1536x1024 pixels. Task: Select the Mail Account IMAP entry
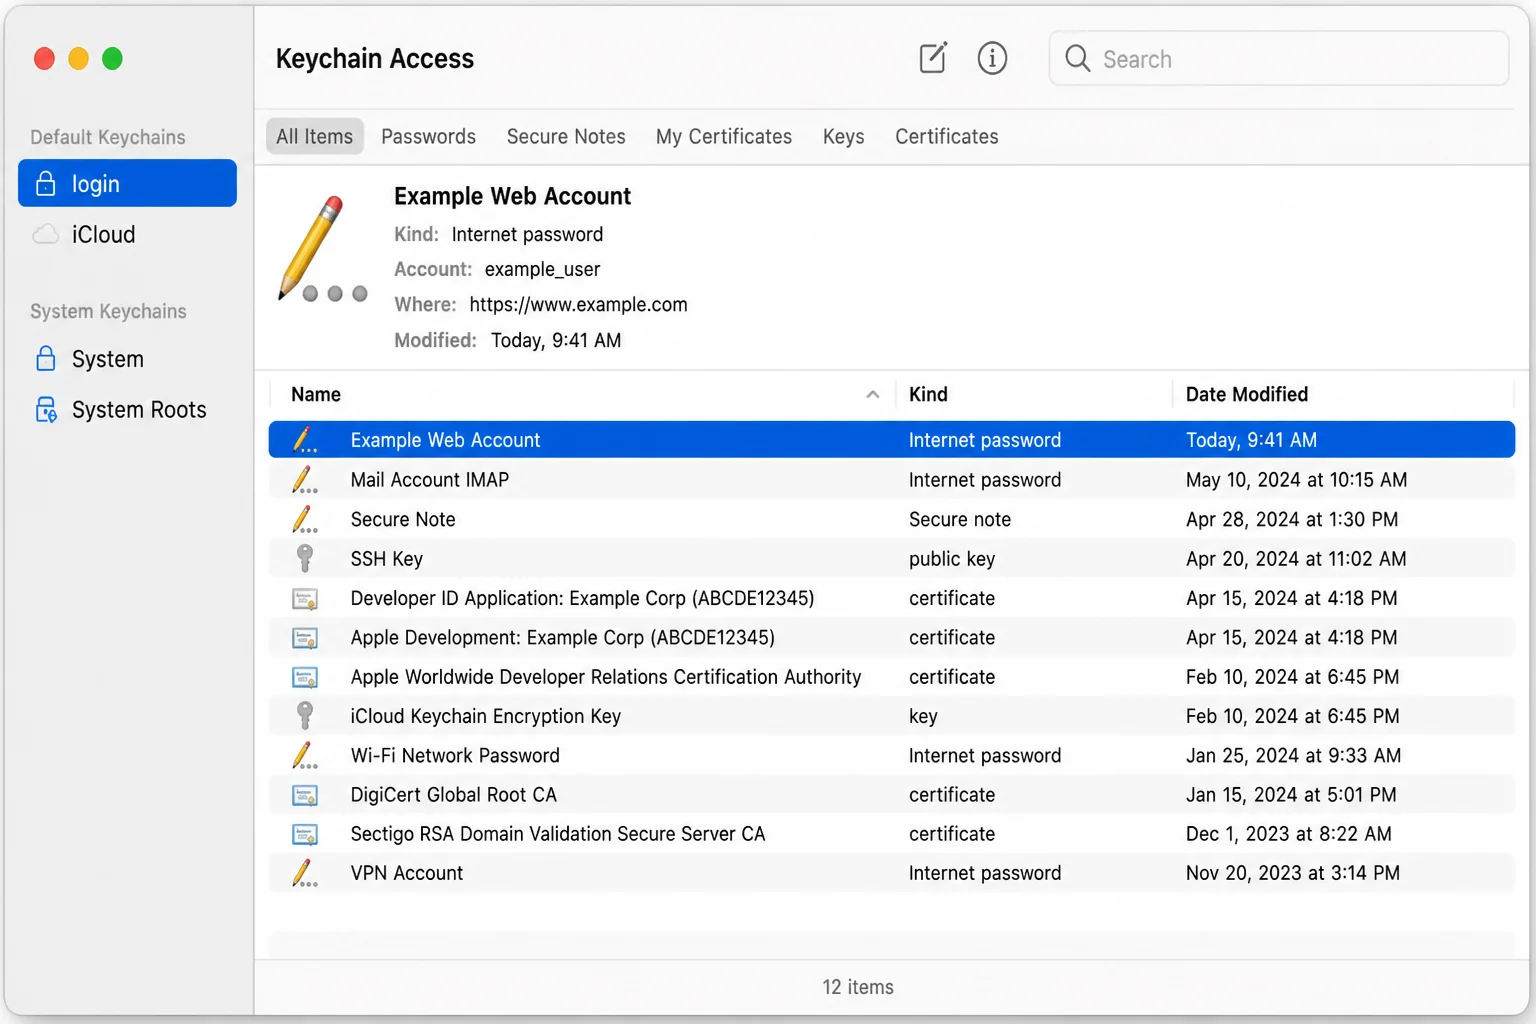click(429, 479)
